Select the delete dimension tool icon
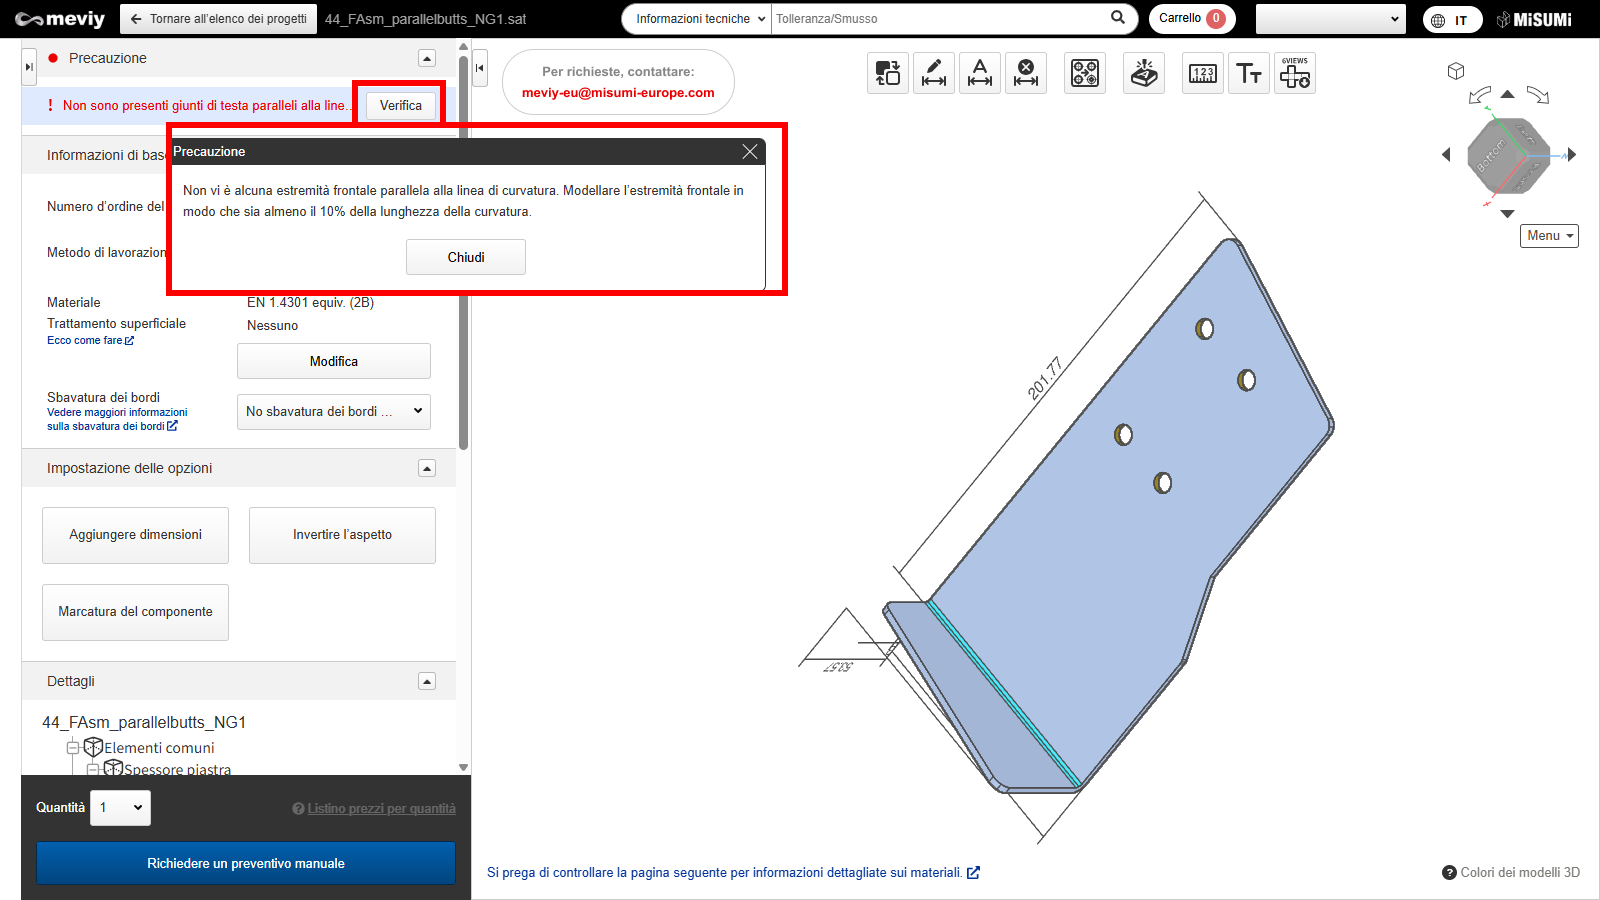The height and width of the screenshot is (900, 1600). tap(1025, 73)
